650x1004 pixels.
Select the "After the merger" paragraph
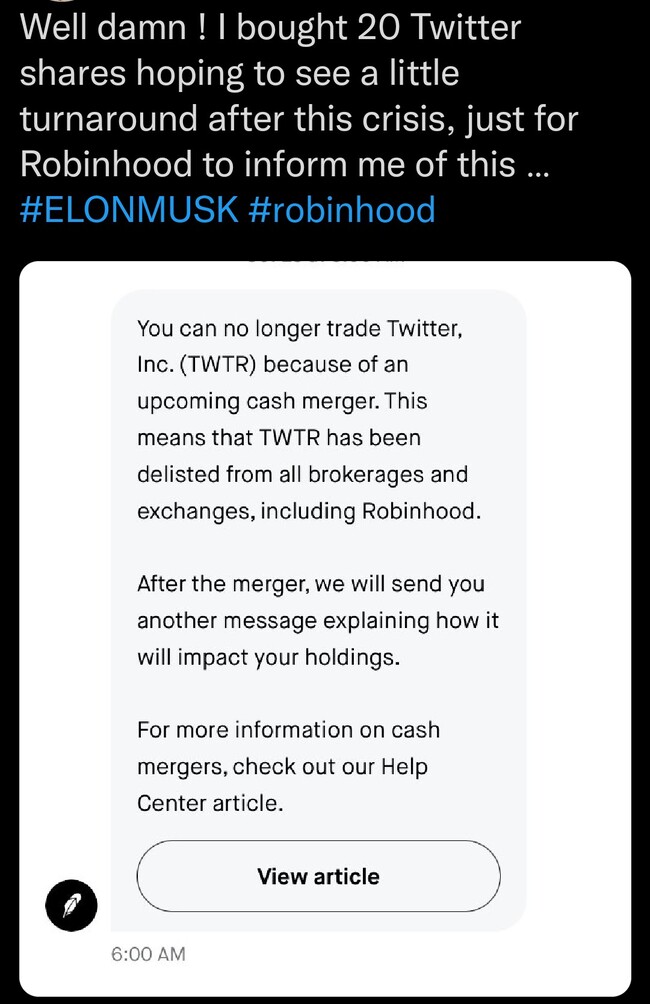pyautogui.click(x=317, y=620)
